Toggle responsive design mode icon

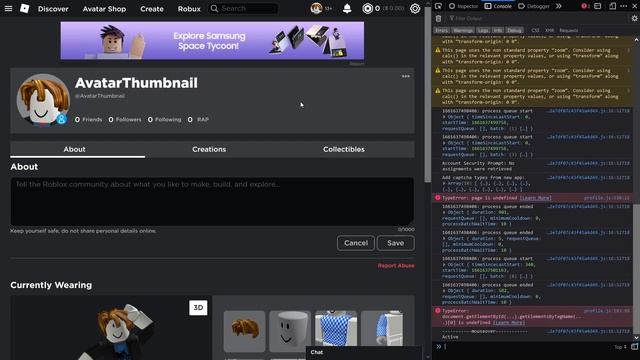coord(612,6)
